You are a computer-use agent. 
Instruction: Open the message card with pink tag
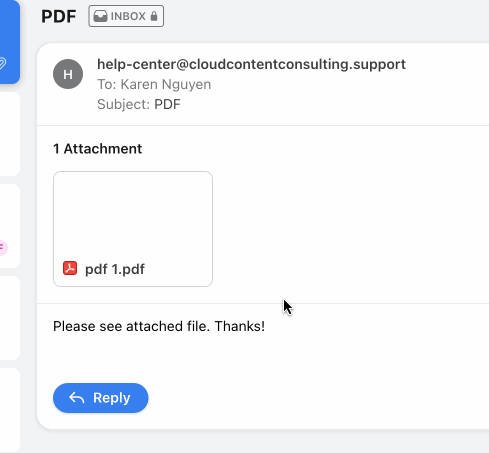click(x=9, y=226)
